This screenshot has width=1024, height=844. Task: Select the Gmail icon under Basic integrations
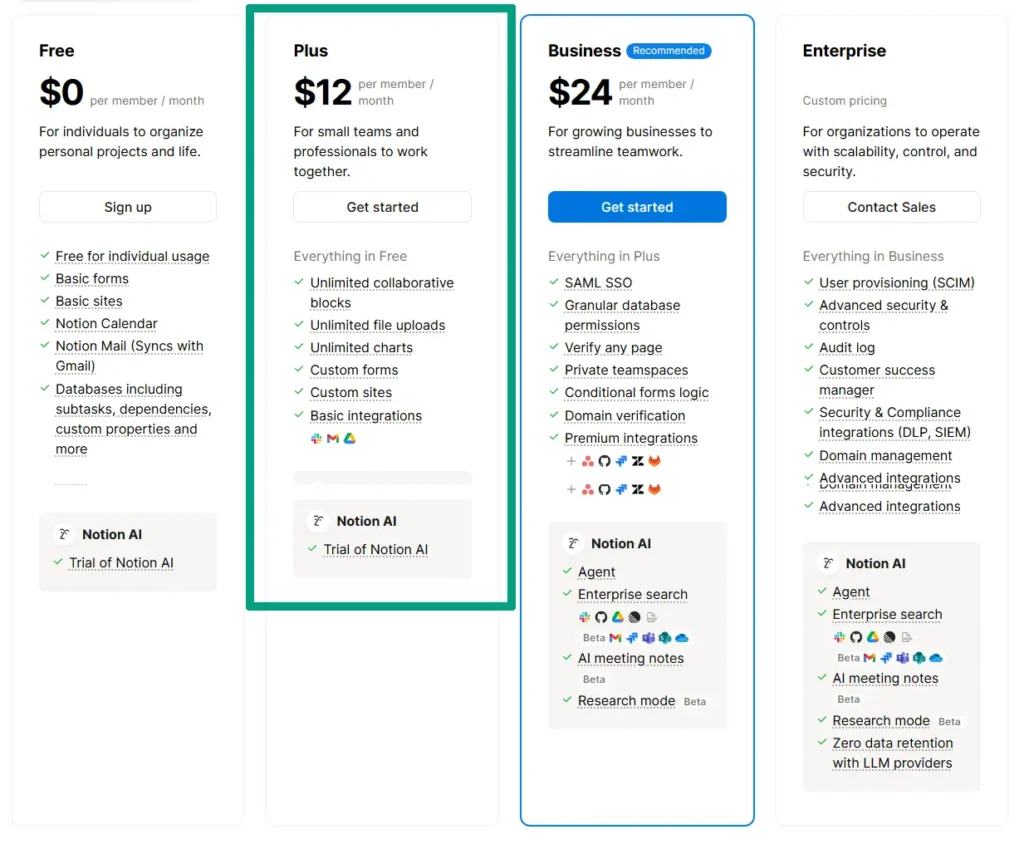pyautogui.click(x=330, y=437)
